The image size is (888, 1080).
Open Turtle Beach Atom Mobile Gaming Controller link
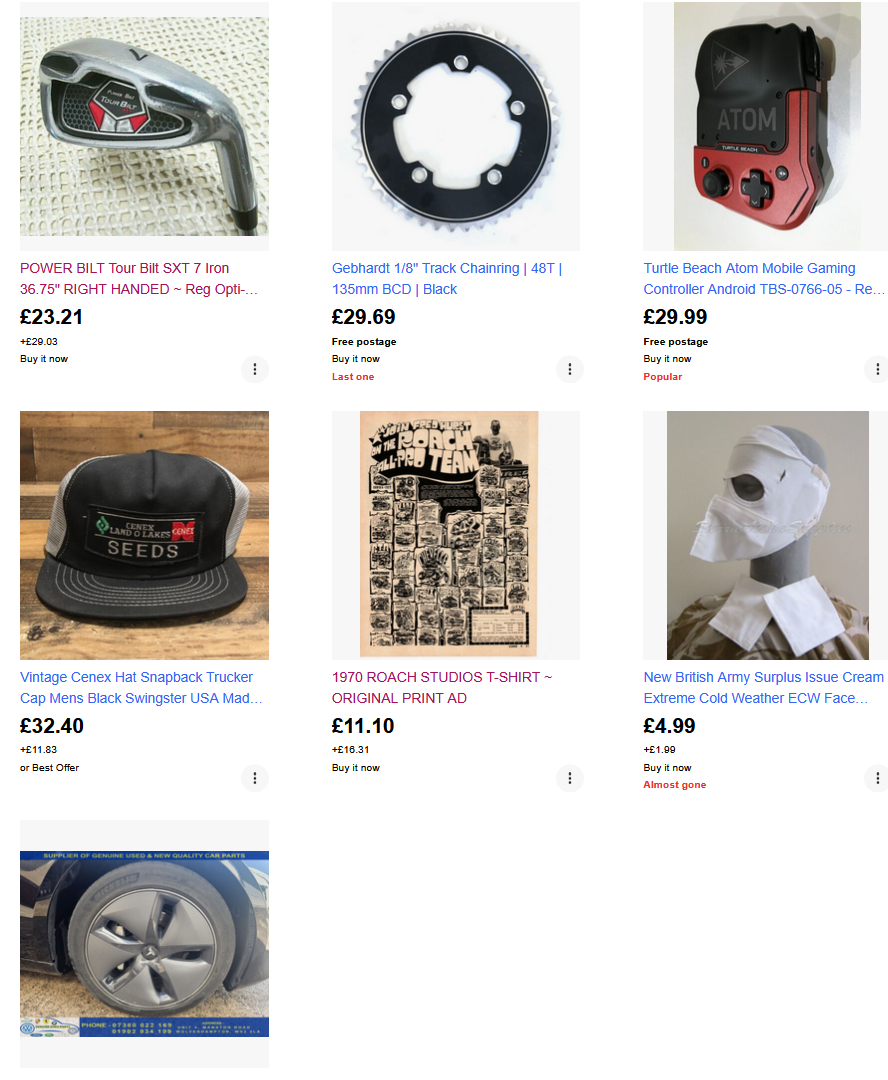point(764,279)
